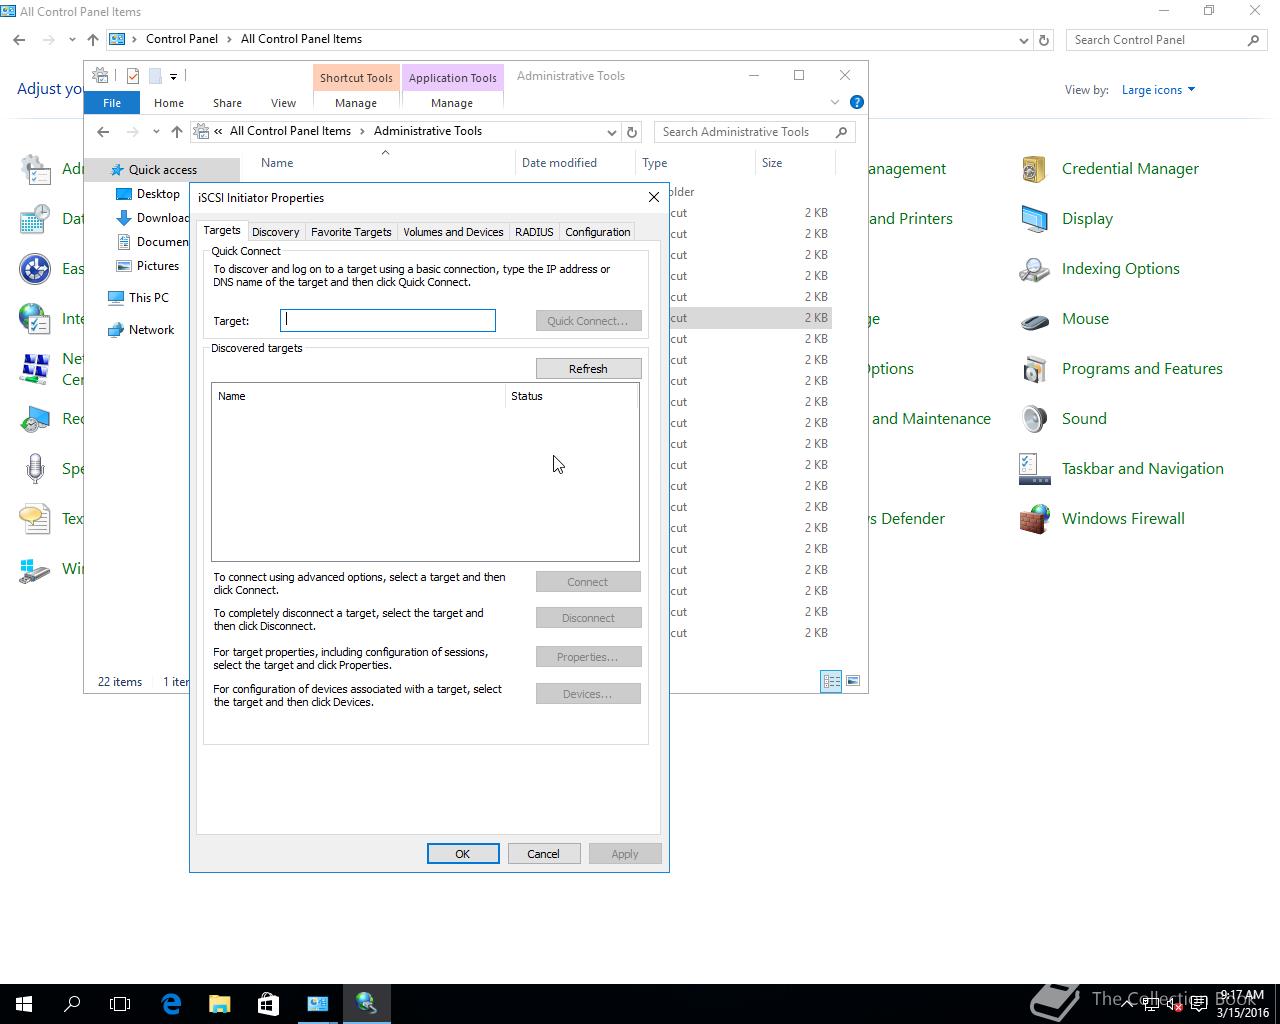Open Home ribbon tab in Administrative Tools
Image resolution: width=1280 pixels, height=1024 pixels.
168,103
